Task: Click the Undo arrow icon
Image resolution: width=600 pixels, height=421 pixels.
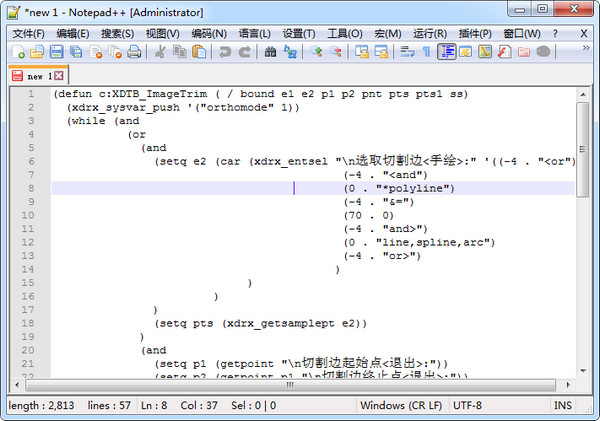Action: pyautogui.click(x=223, y=52)
